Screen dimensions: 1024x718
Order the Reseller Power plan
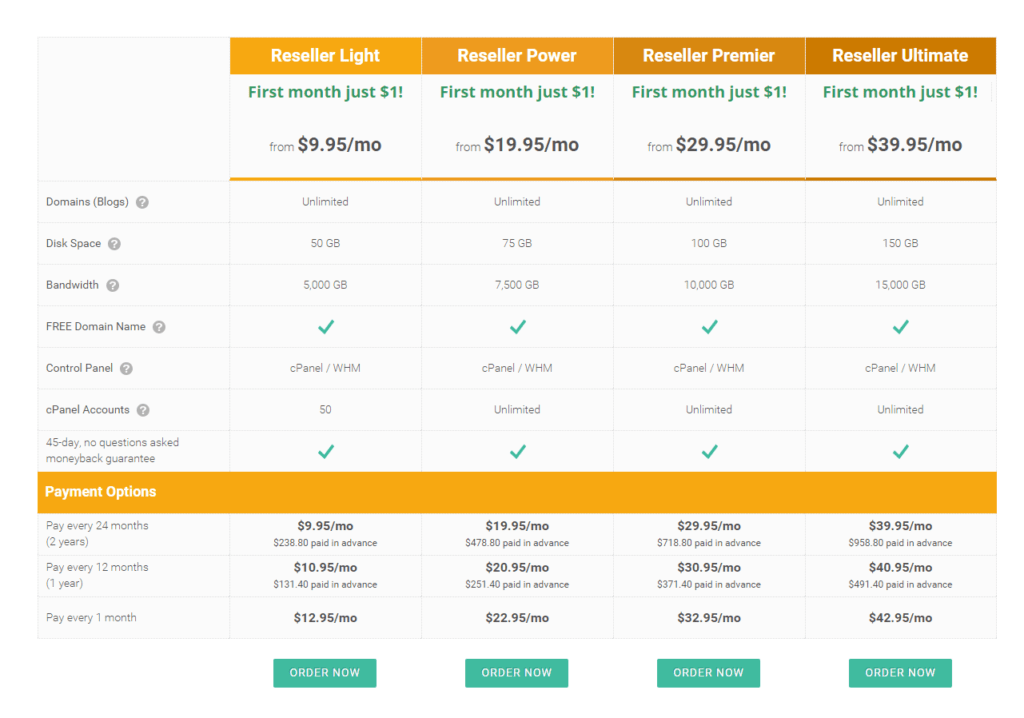tap(517, 673)
